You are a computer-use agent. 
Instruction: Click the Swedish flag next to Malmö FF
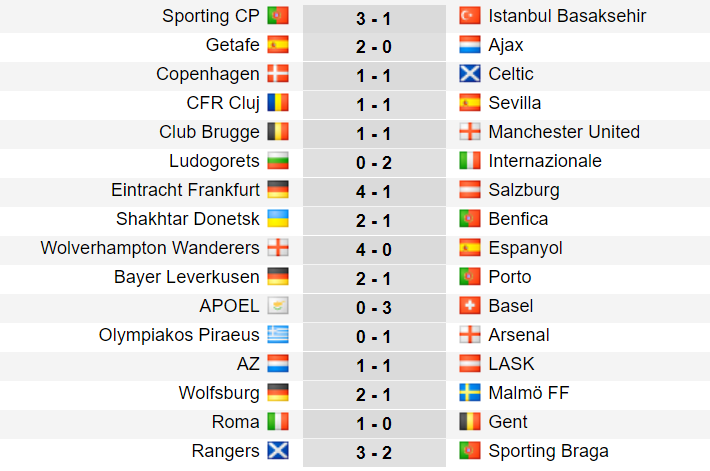pyautogui.click(x=470, y=393)
